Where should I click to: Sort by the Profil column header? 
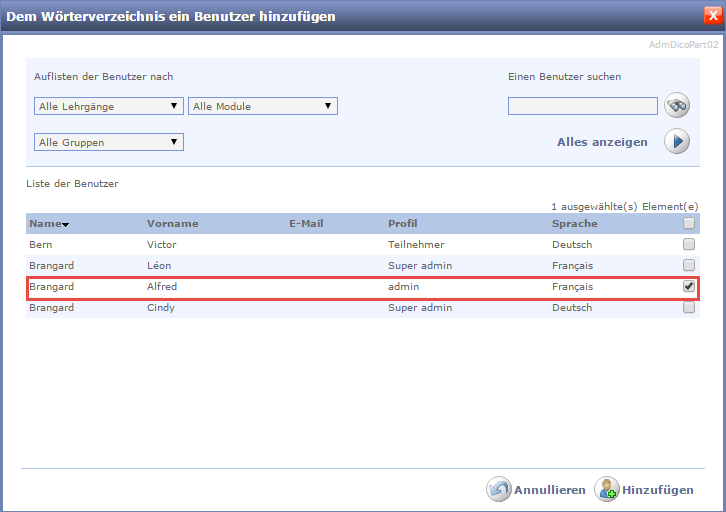[402, 224]
